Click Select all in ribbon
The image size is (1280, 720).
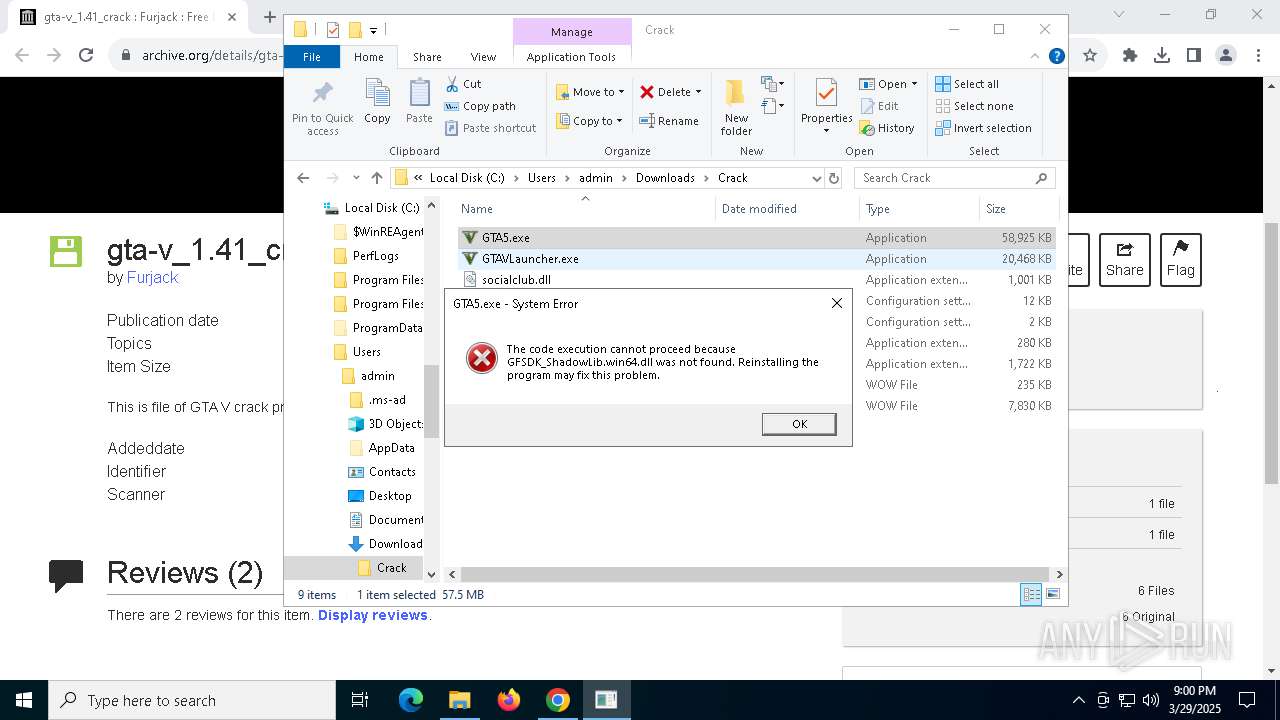(x=967, y=84)
